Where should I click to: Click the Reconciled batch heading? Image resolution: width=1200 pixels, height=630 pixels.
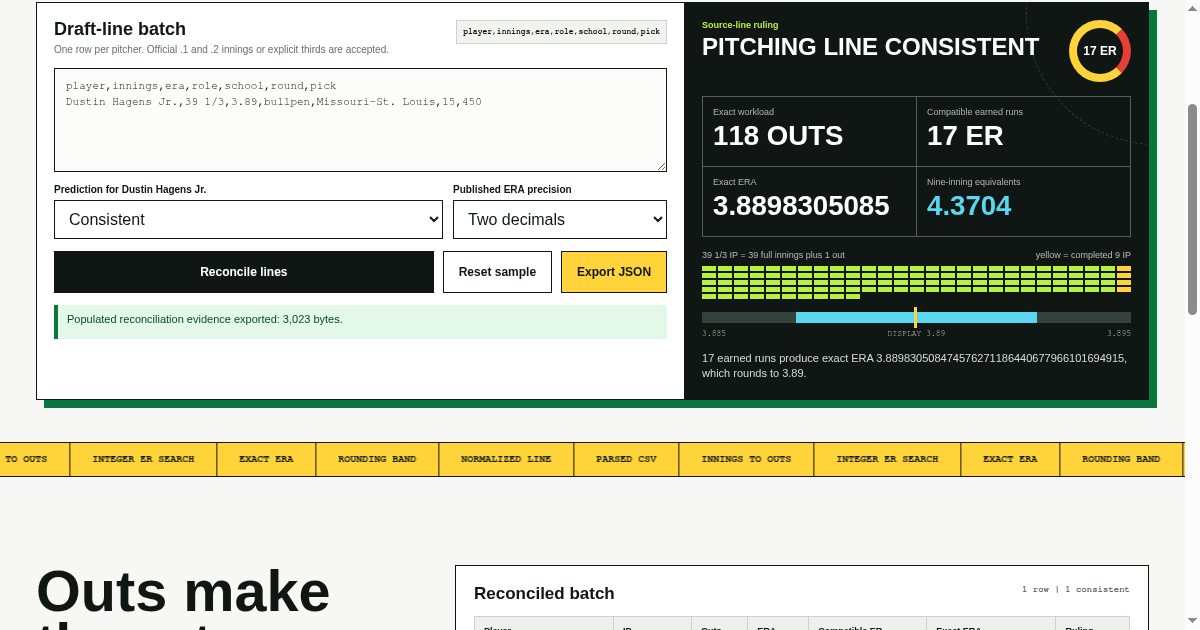pos(544,593)
